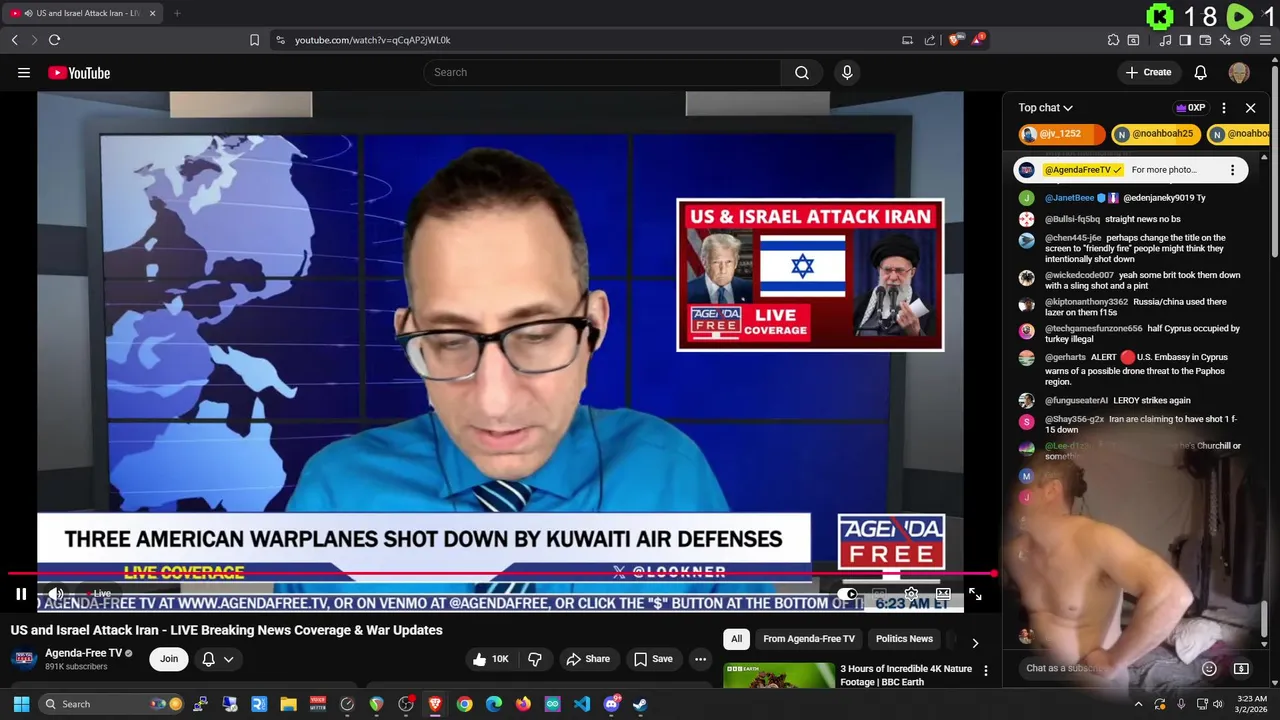Viewport: 1280px width, 720px height.
Task: Click the search magnifier button
Action: [802, 72]
